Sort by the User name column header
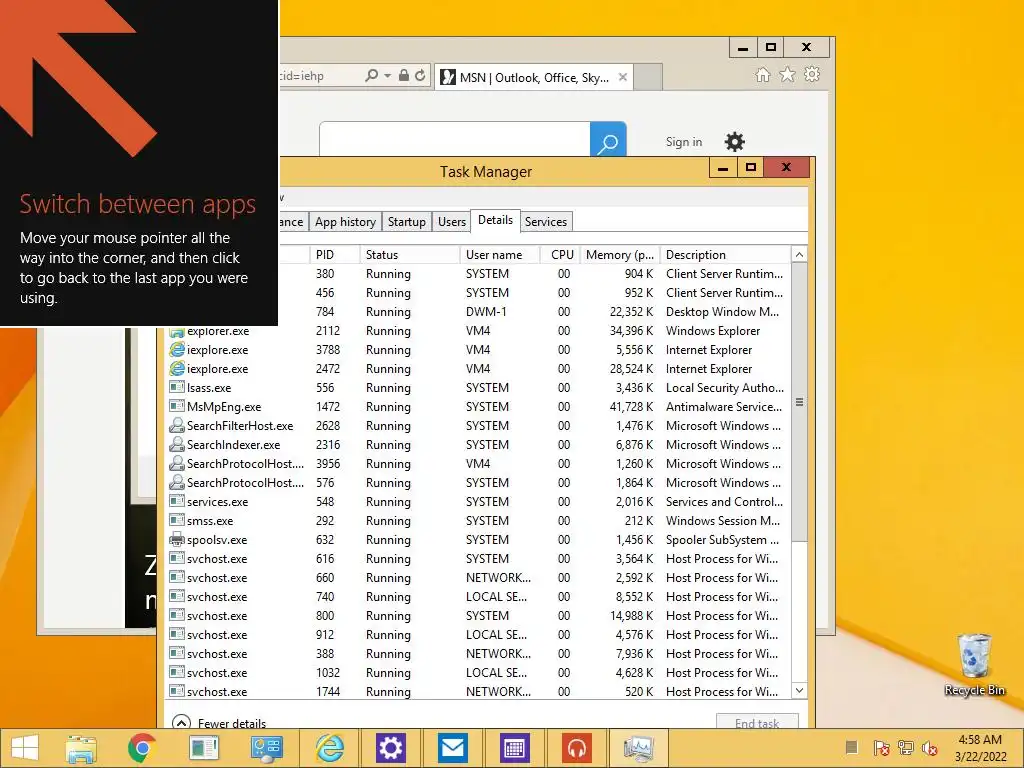Image resolution: width=1024 pixels, height=768 pixels. 500,255
